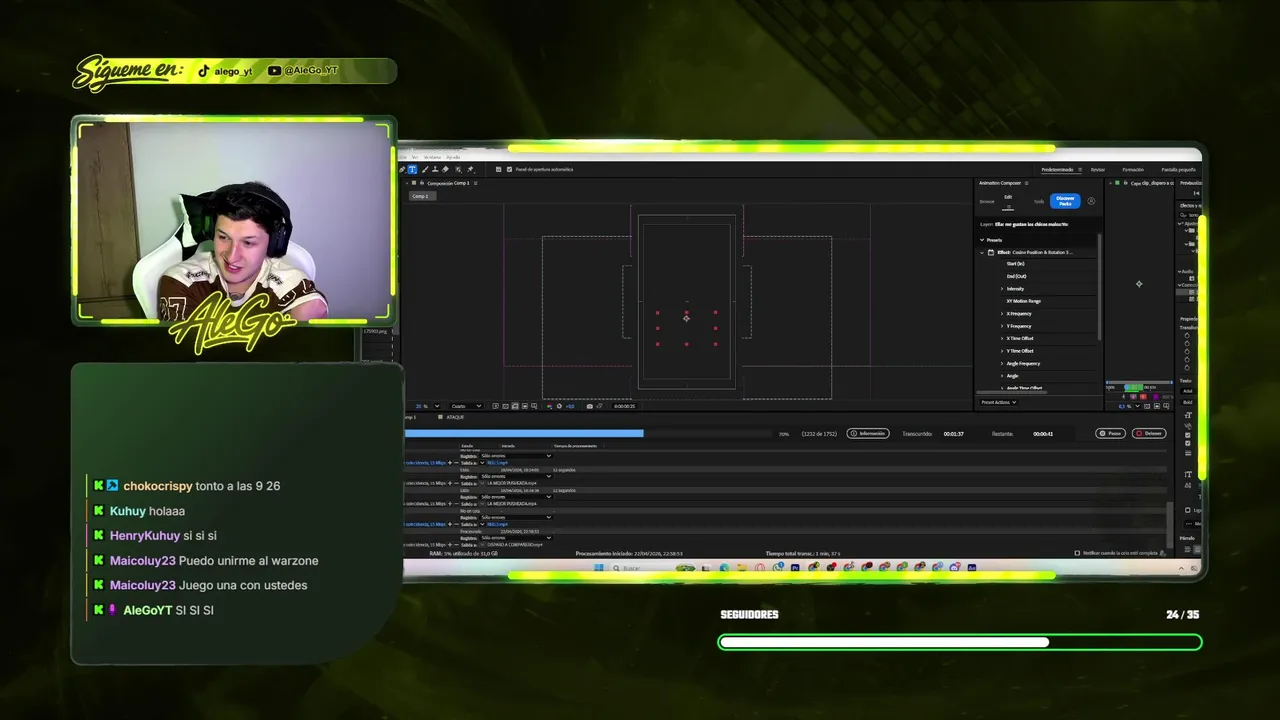Click the blue render progress bar
Viewport: 1280px width, 720px height.
pos(524,433)
